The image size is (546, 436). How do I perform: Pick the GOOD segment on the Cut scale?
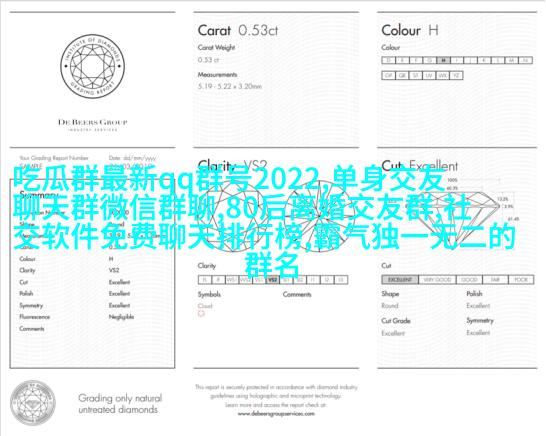click(469, 280)
